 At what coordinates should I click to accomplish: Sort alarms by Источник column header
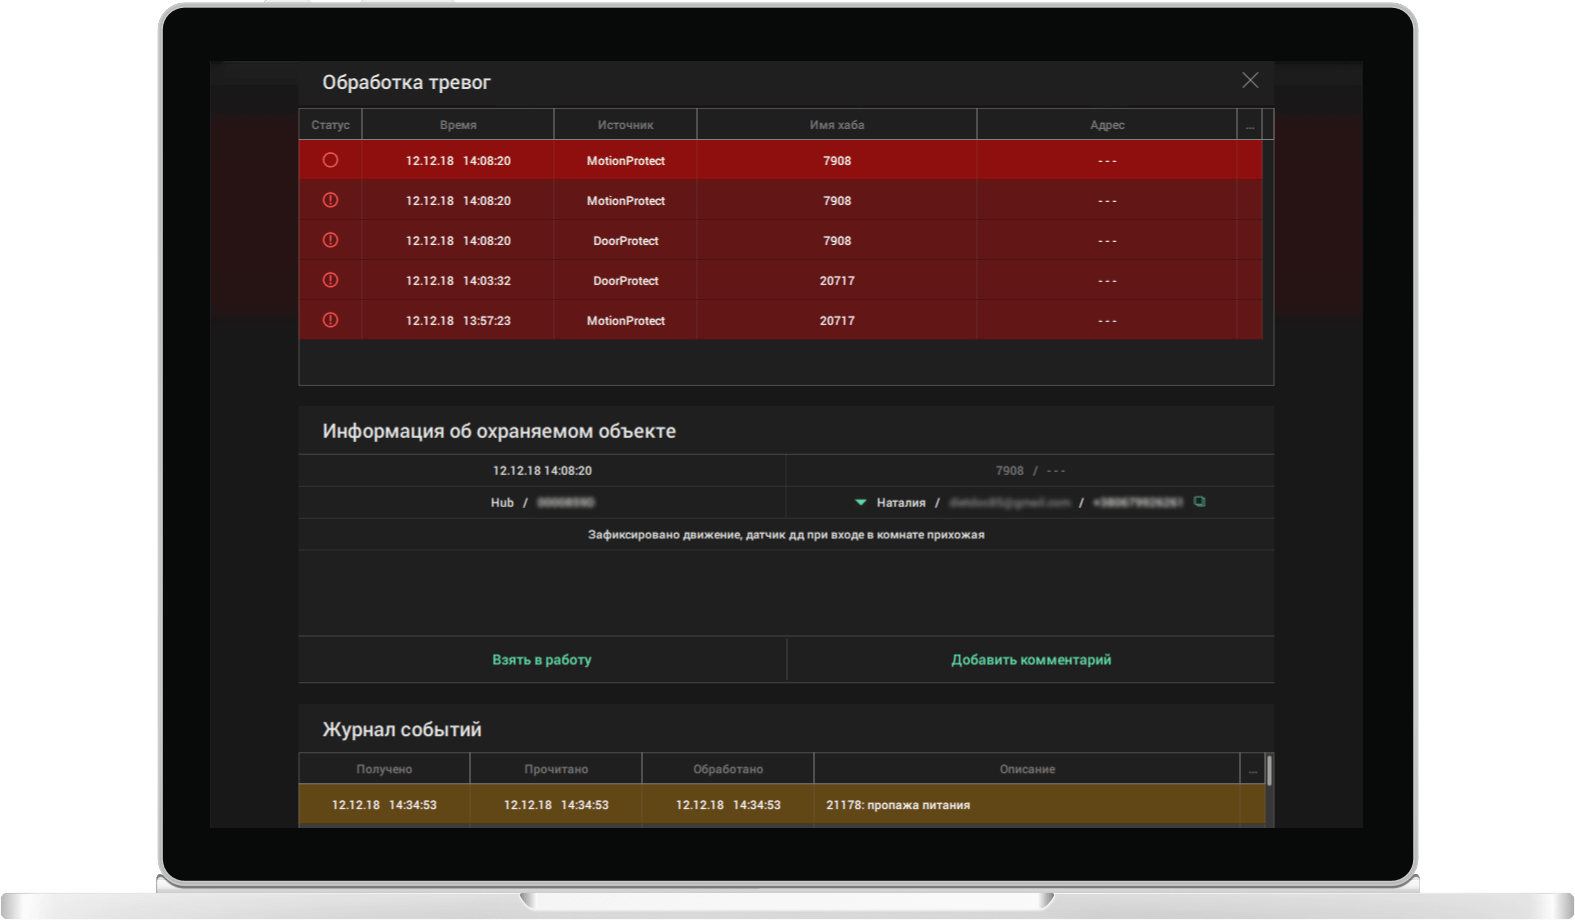[x=625, y=125]
